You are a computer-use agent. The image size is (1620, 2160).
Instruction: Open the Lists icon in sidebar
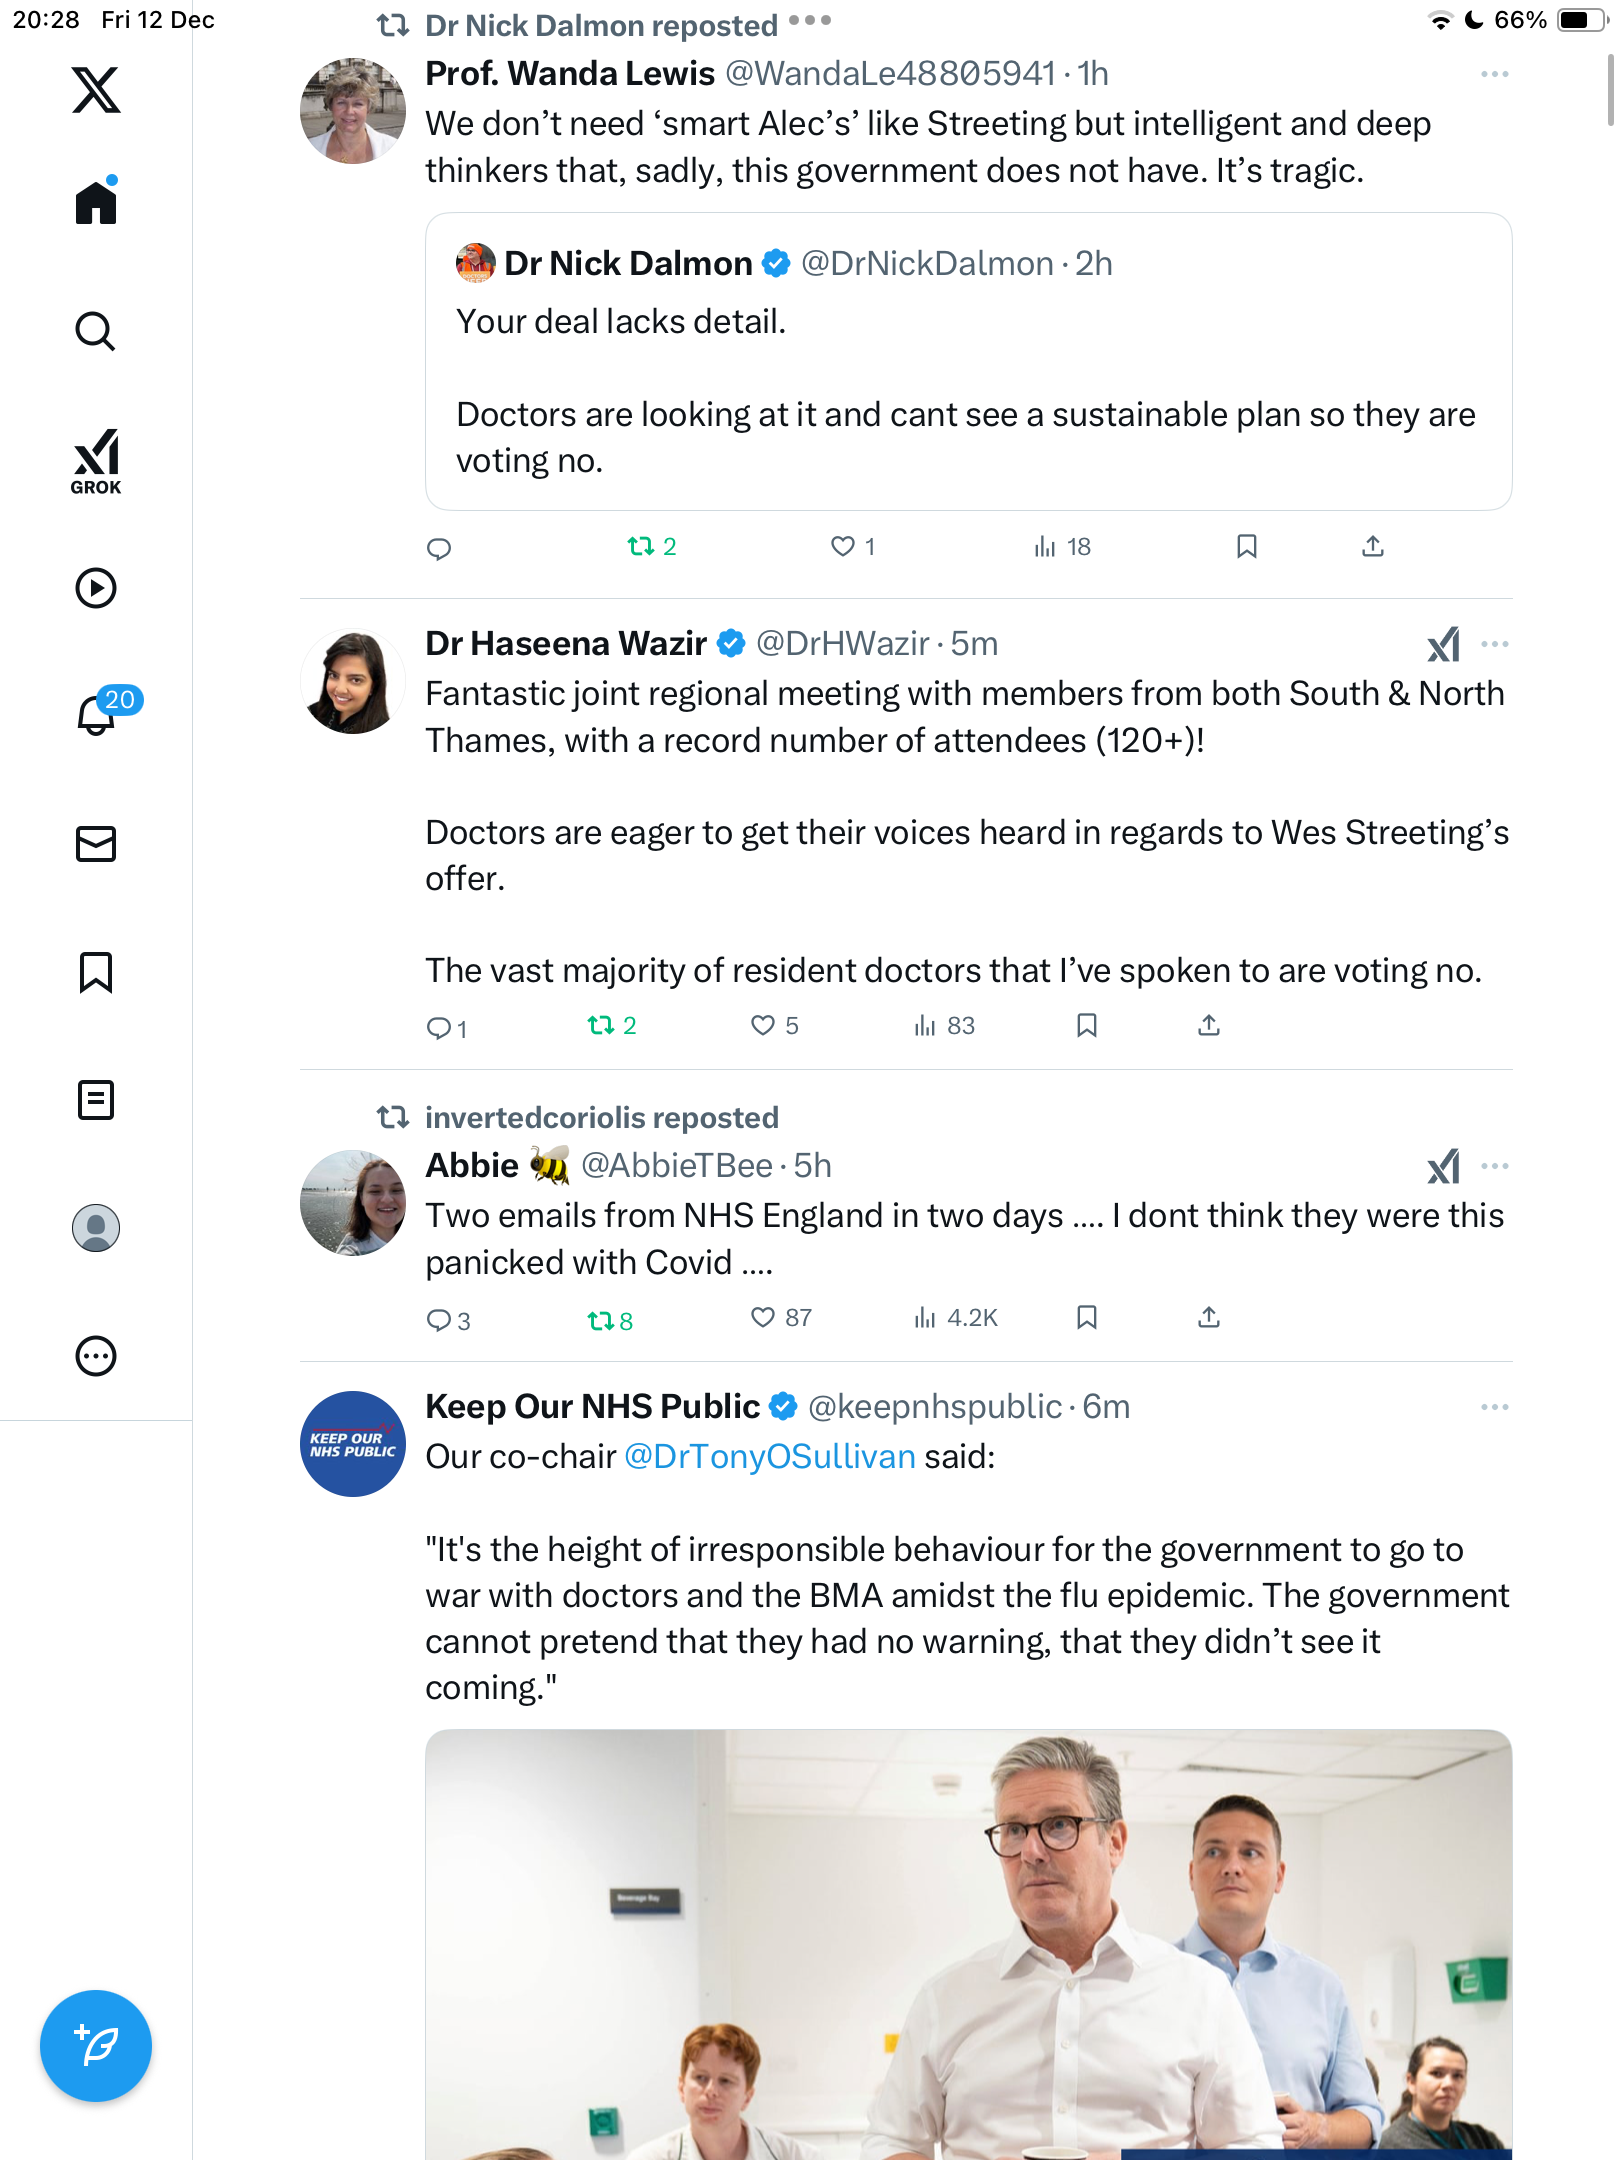pyautogui.click(x=96, y=1100)
